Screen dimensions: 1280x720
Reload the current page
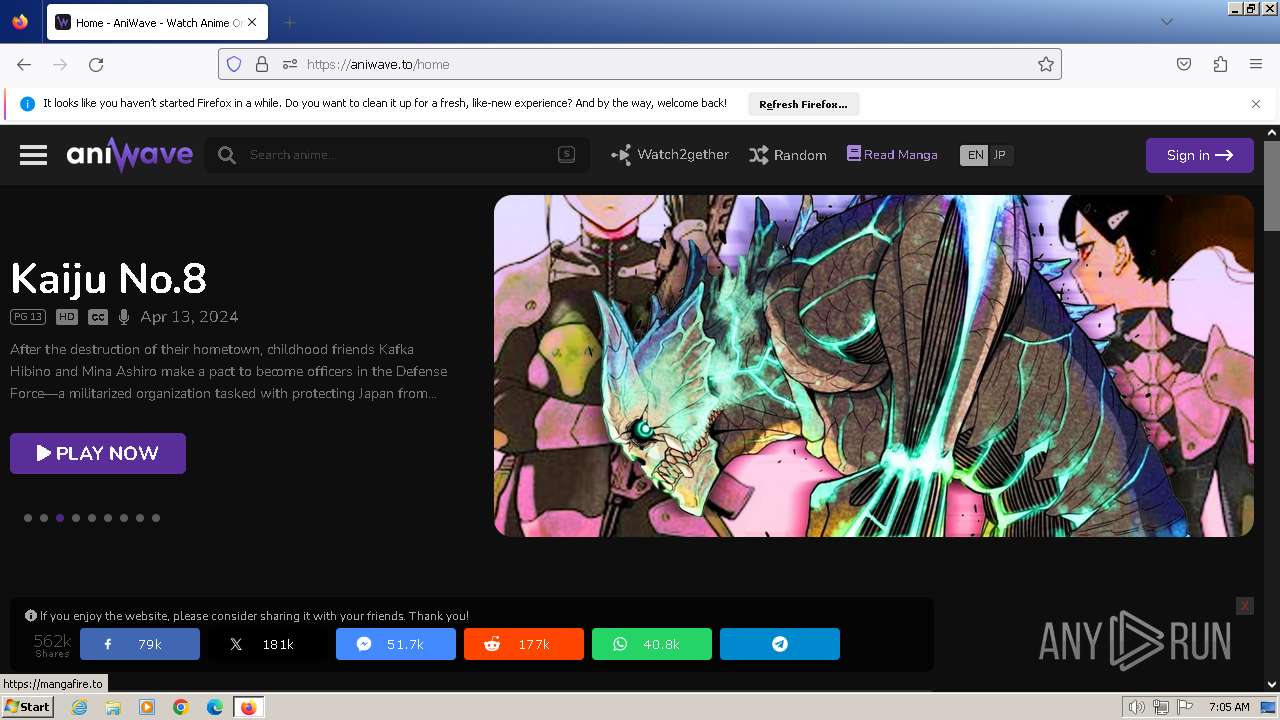click(x=96, y=64)
